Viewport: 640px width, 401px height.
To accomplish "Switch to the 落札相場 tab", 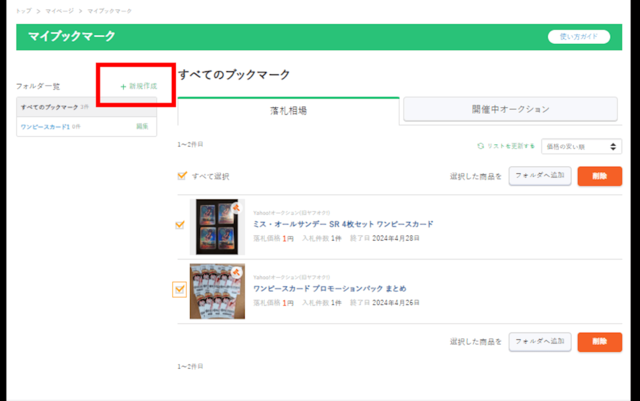I will tap(287, 111).
